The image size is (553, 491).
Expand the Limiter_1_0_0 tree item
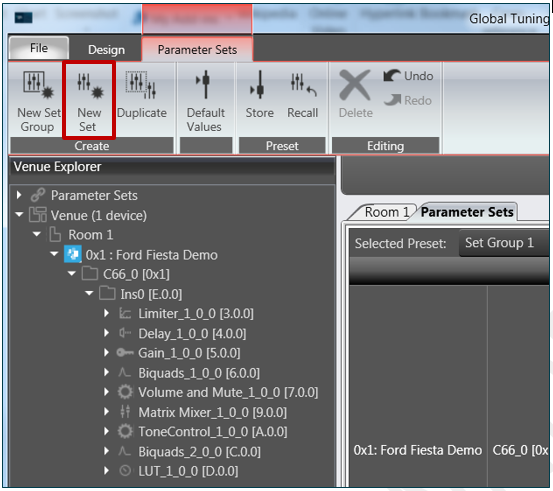[x=106, y=313]
